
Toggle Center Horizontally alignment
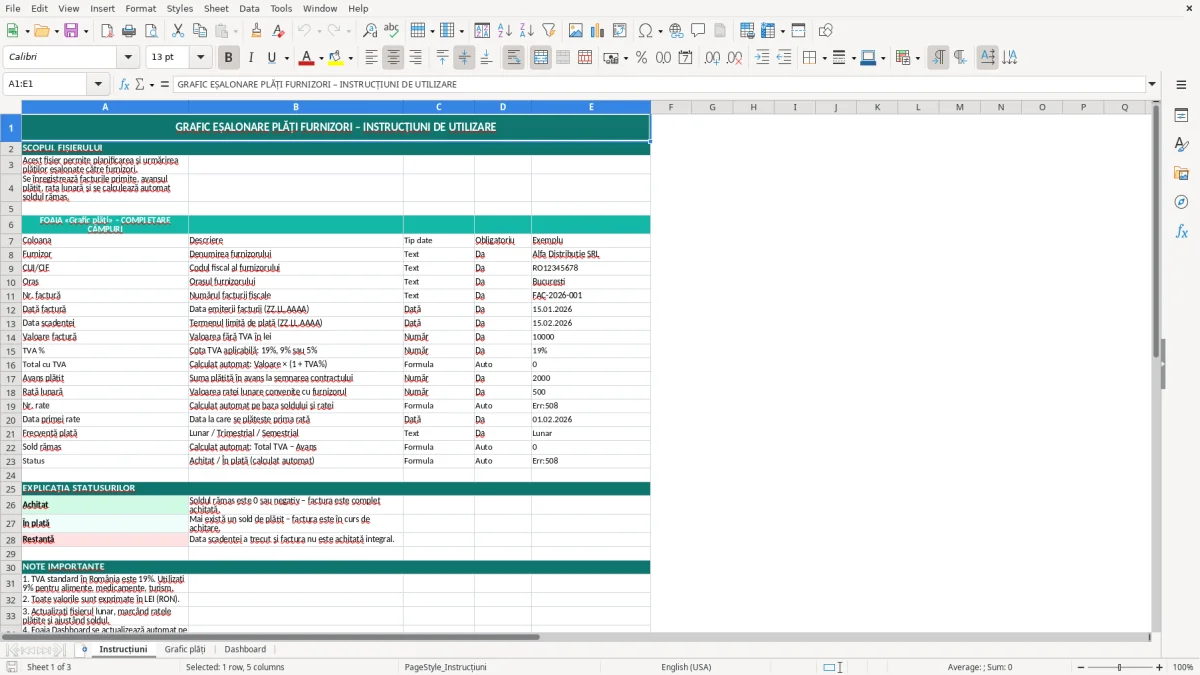394,58
